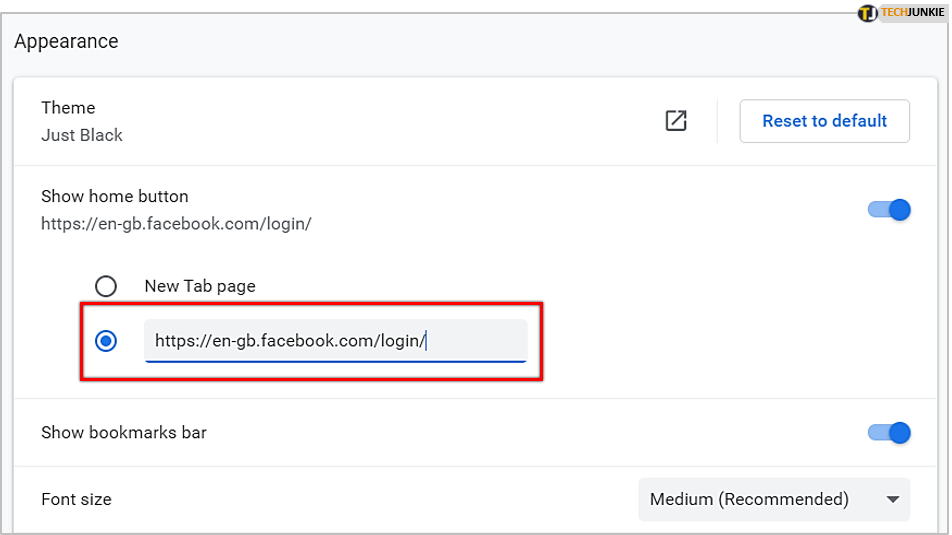The width and height of the screenshot is (952, 535).
Task: Click the Font size label
Action: [x=76, y=499]
